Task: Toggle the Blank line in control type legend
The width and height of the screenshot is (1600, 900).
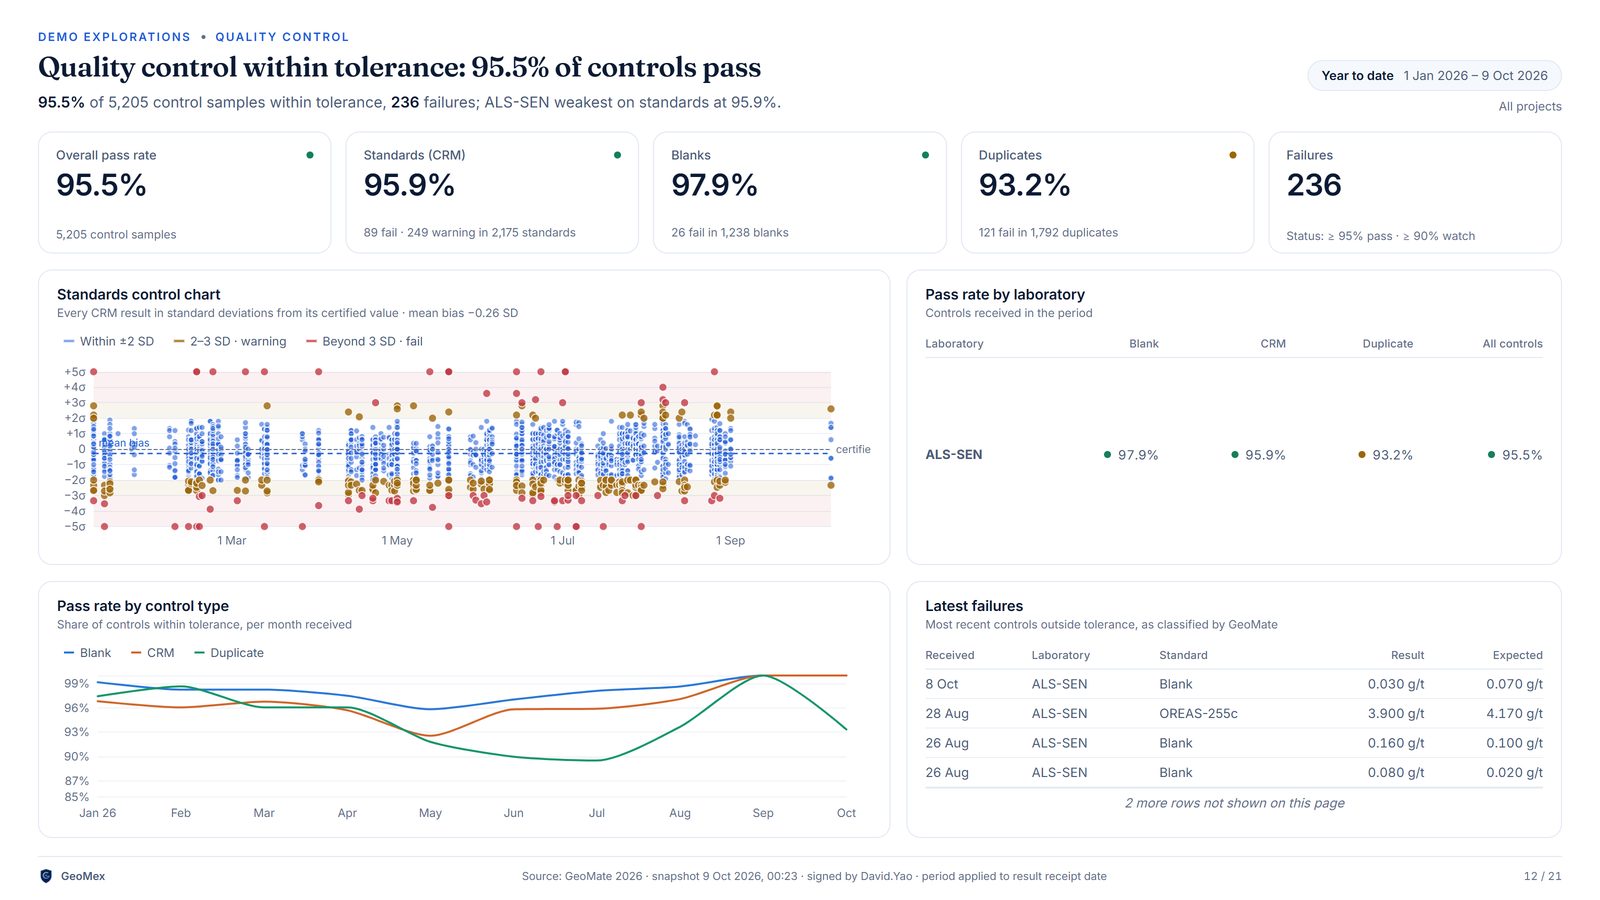Action: click(87, 653)
